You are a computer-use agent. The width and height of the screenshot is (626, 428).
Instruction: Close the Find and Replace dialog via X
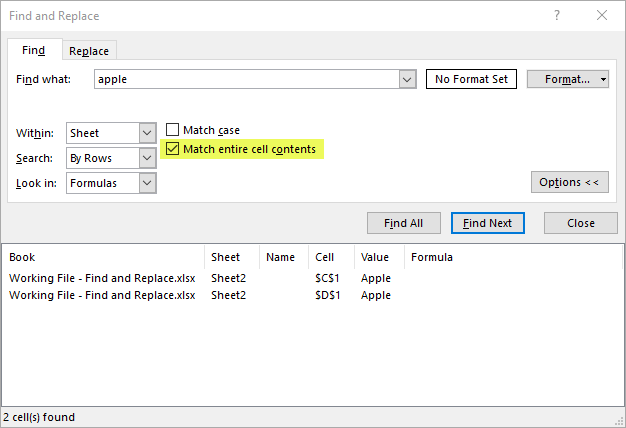[601, 16]
